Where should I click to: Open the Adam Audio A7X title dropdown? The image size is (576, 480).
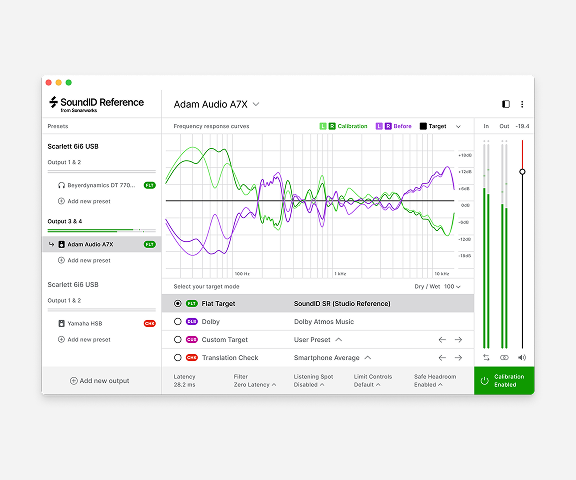[256, 104]
